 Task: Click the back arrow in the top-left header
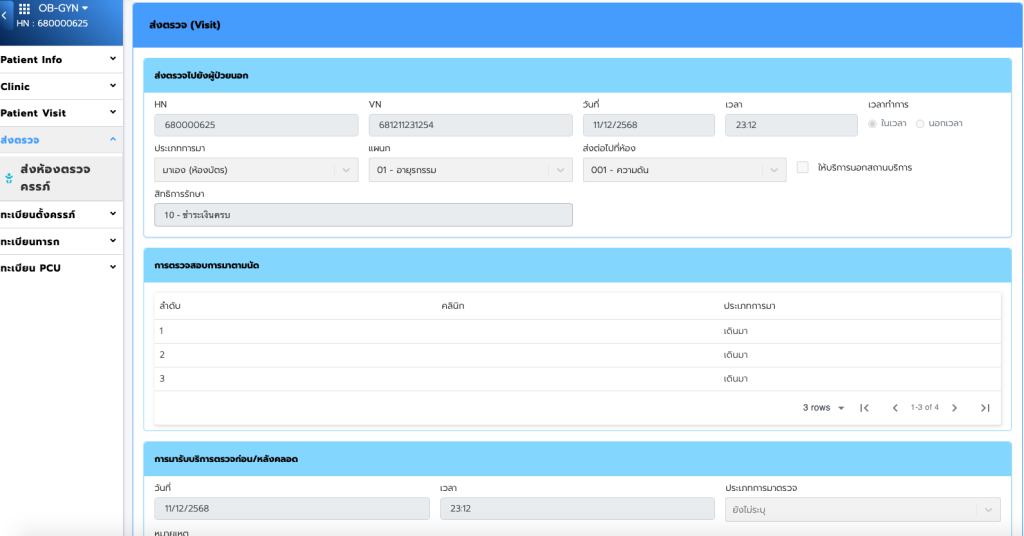[x=4, y=16]
